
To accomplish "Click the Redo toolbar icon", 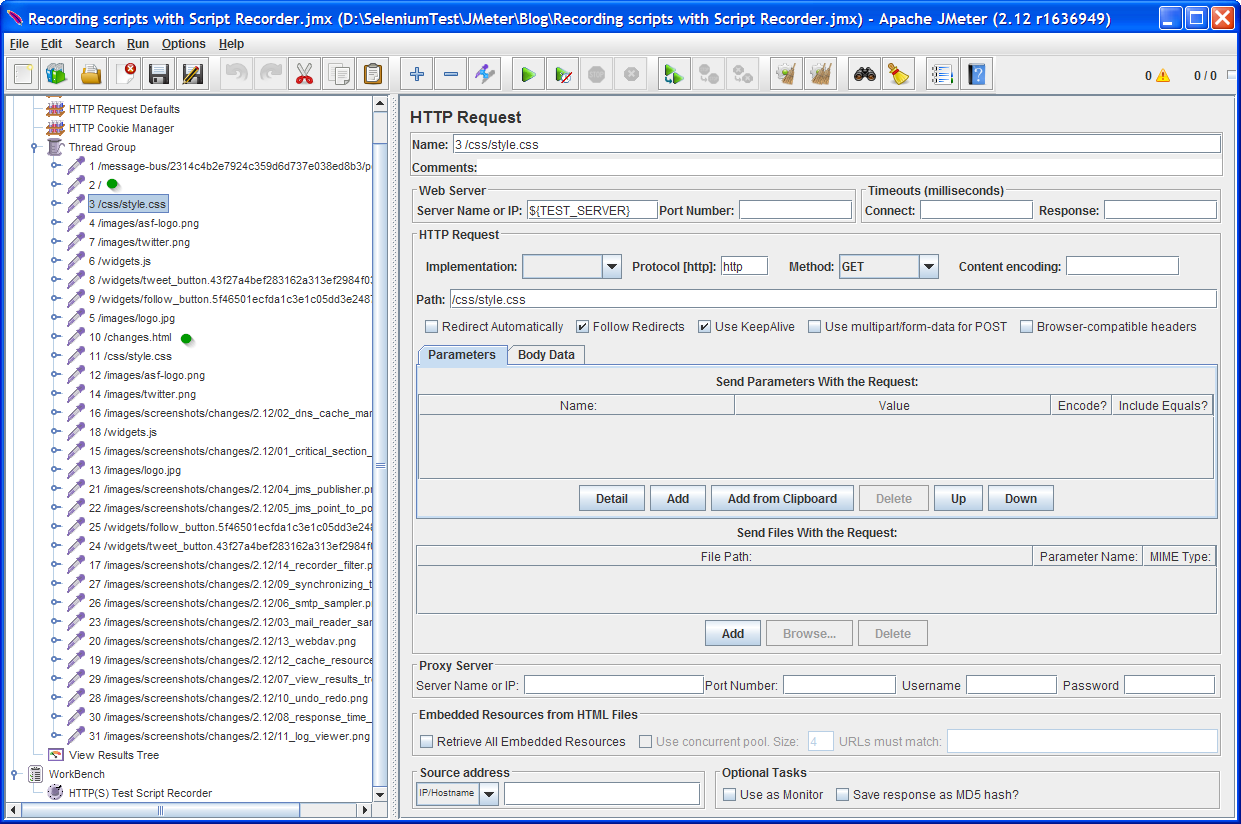I will click(x=271, y=74).
